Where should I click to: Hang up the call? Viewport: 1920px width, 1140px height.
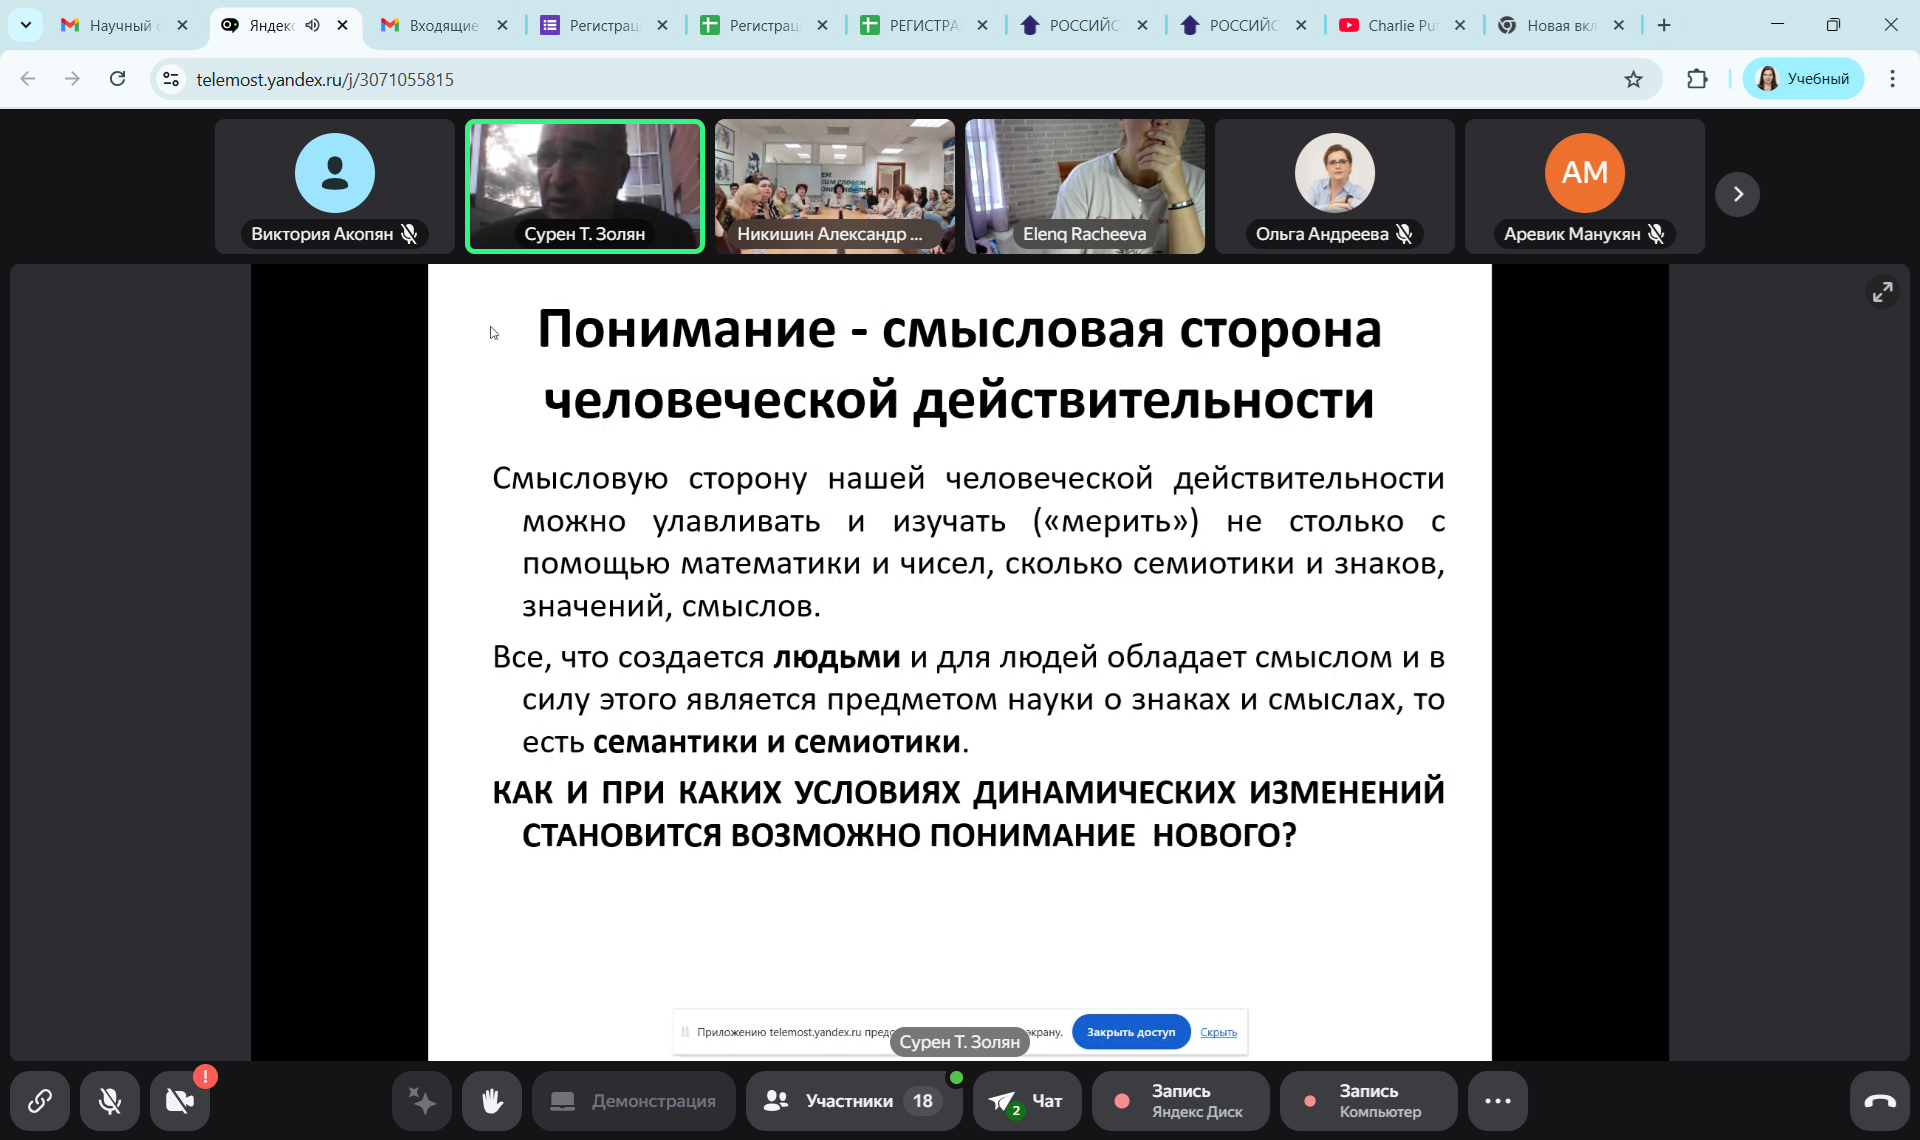1879,1101
